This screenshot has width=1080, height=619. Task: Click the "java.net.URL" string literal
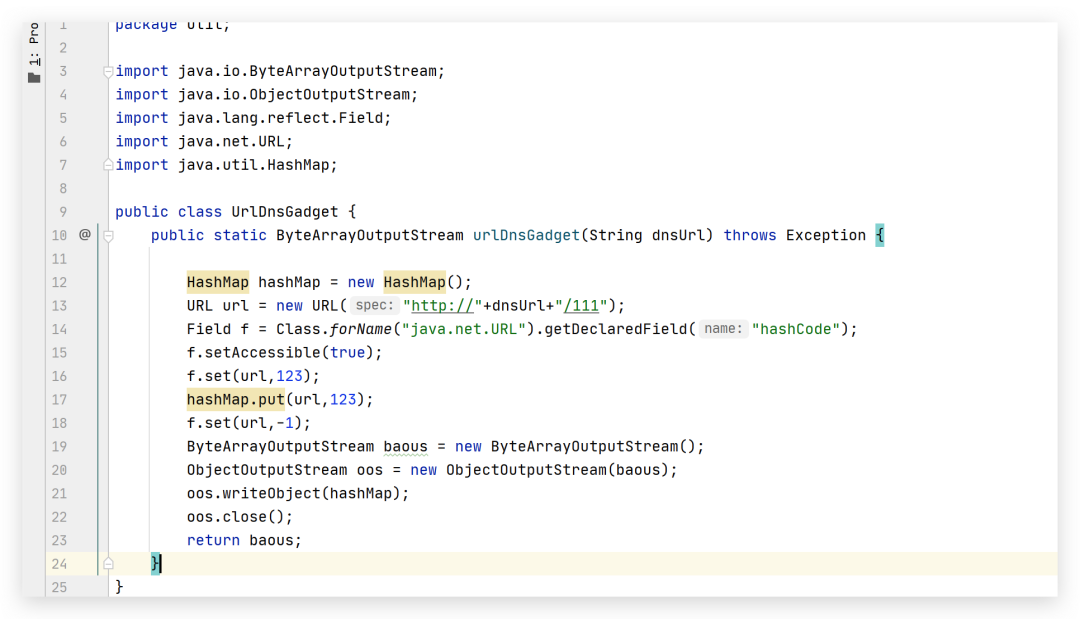tap(464, 329)
